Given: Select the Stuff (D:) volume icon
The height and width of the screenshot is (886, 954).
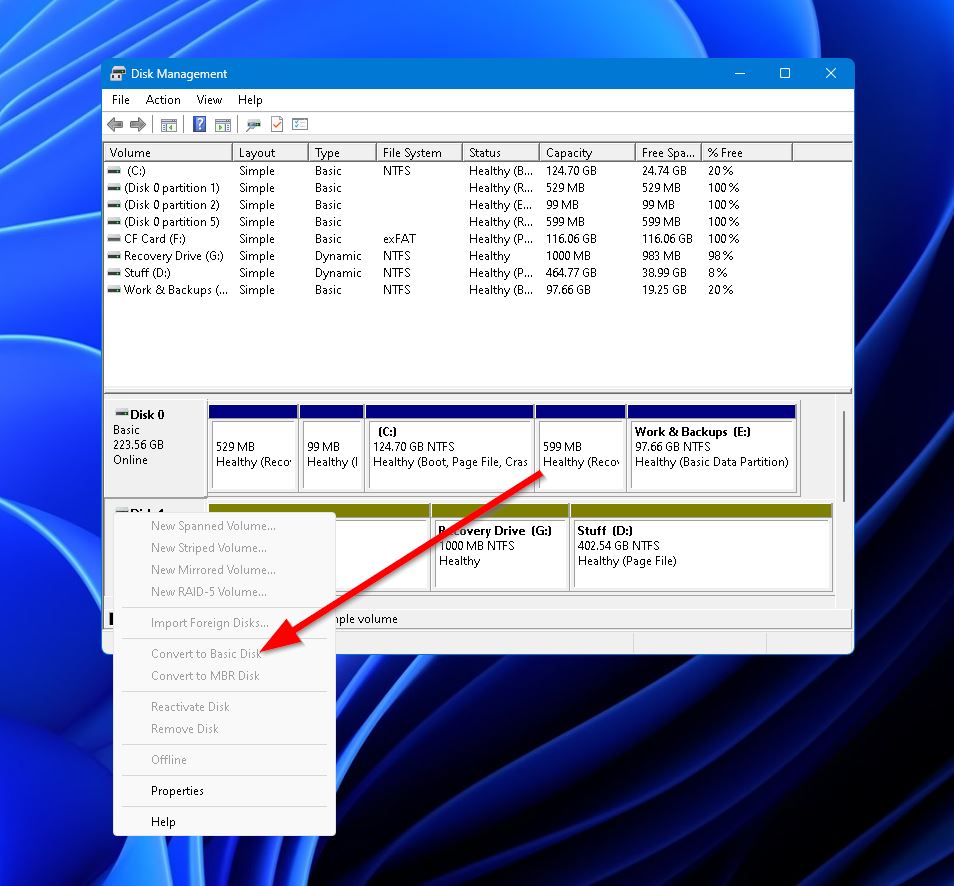Looking at the screenshot, I should [112, 273].
